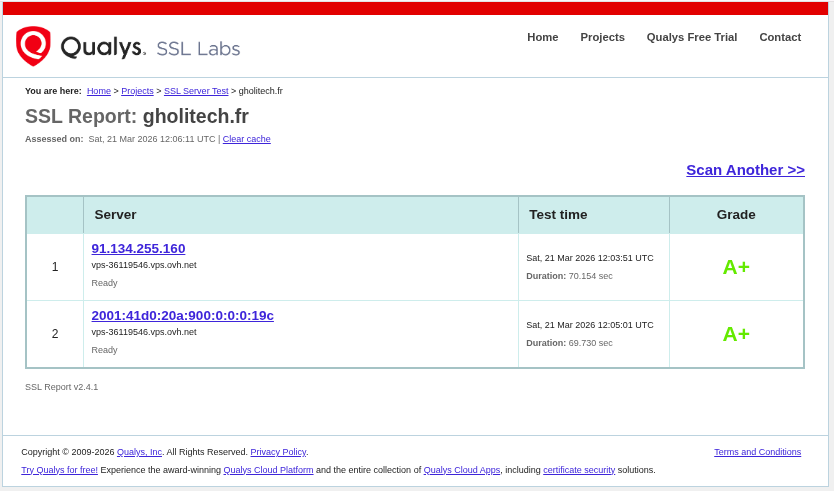
Task: Click the Projects breadcrumb link
Action: [137, 91]
